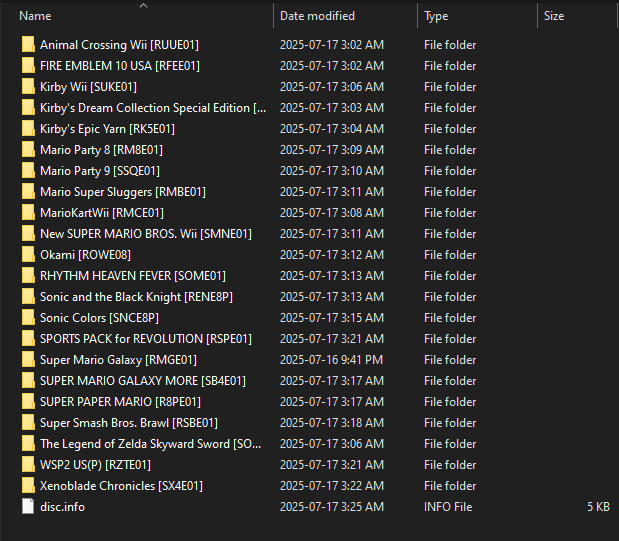619x541 pixels.
Task: Click date '2025-07-17 3:12 AM' of Okami
Action: pyautogui.click(x=332, y=254)
